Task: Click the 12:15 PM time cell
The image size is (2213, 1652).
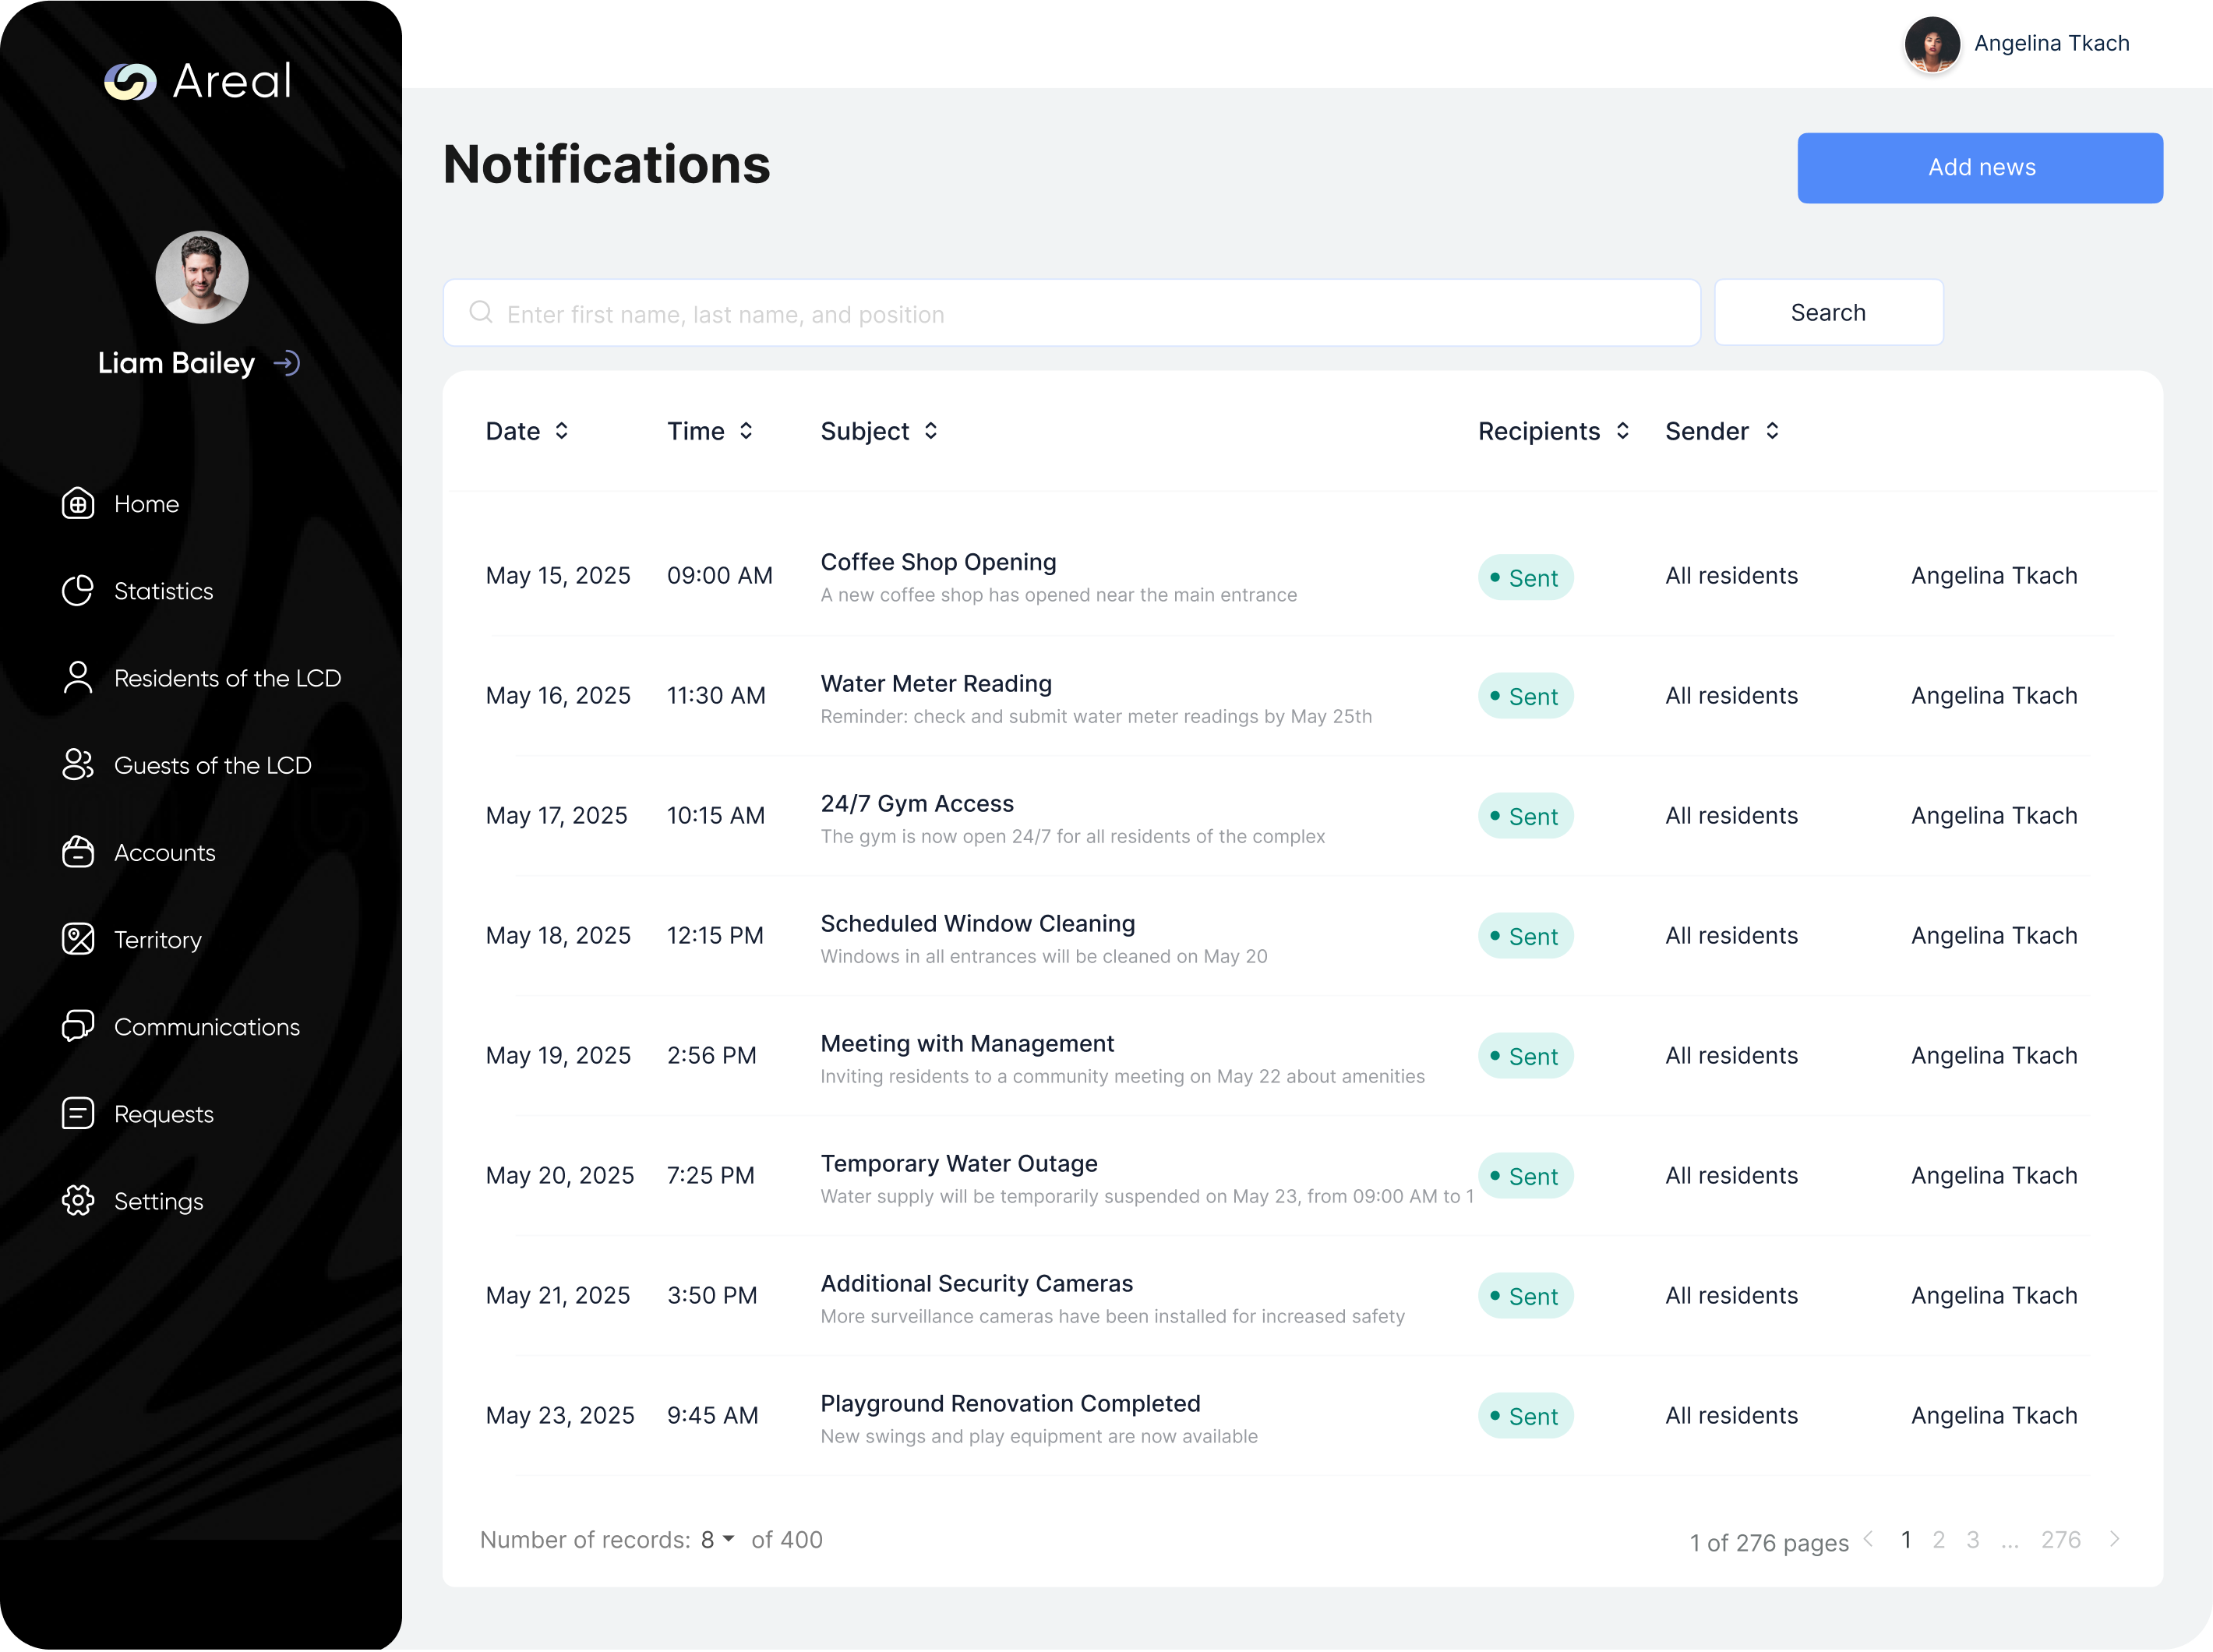Action: [x=715, y=936]
